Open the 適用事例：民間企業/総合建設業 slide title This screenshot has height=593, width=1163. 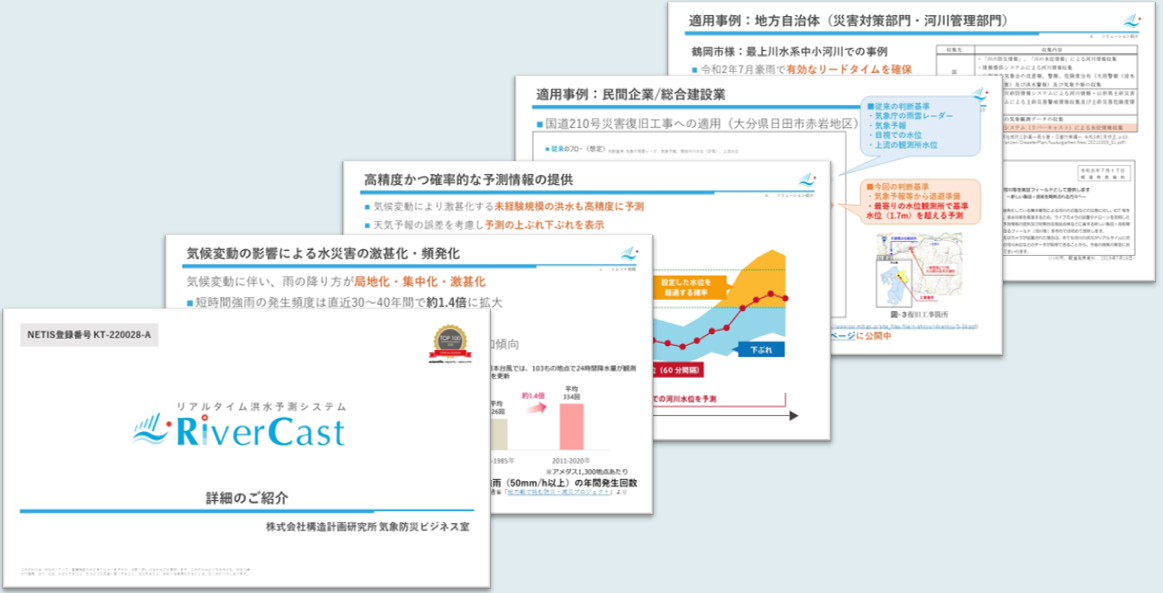tap(630, 95)
